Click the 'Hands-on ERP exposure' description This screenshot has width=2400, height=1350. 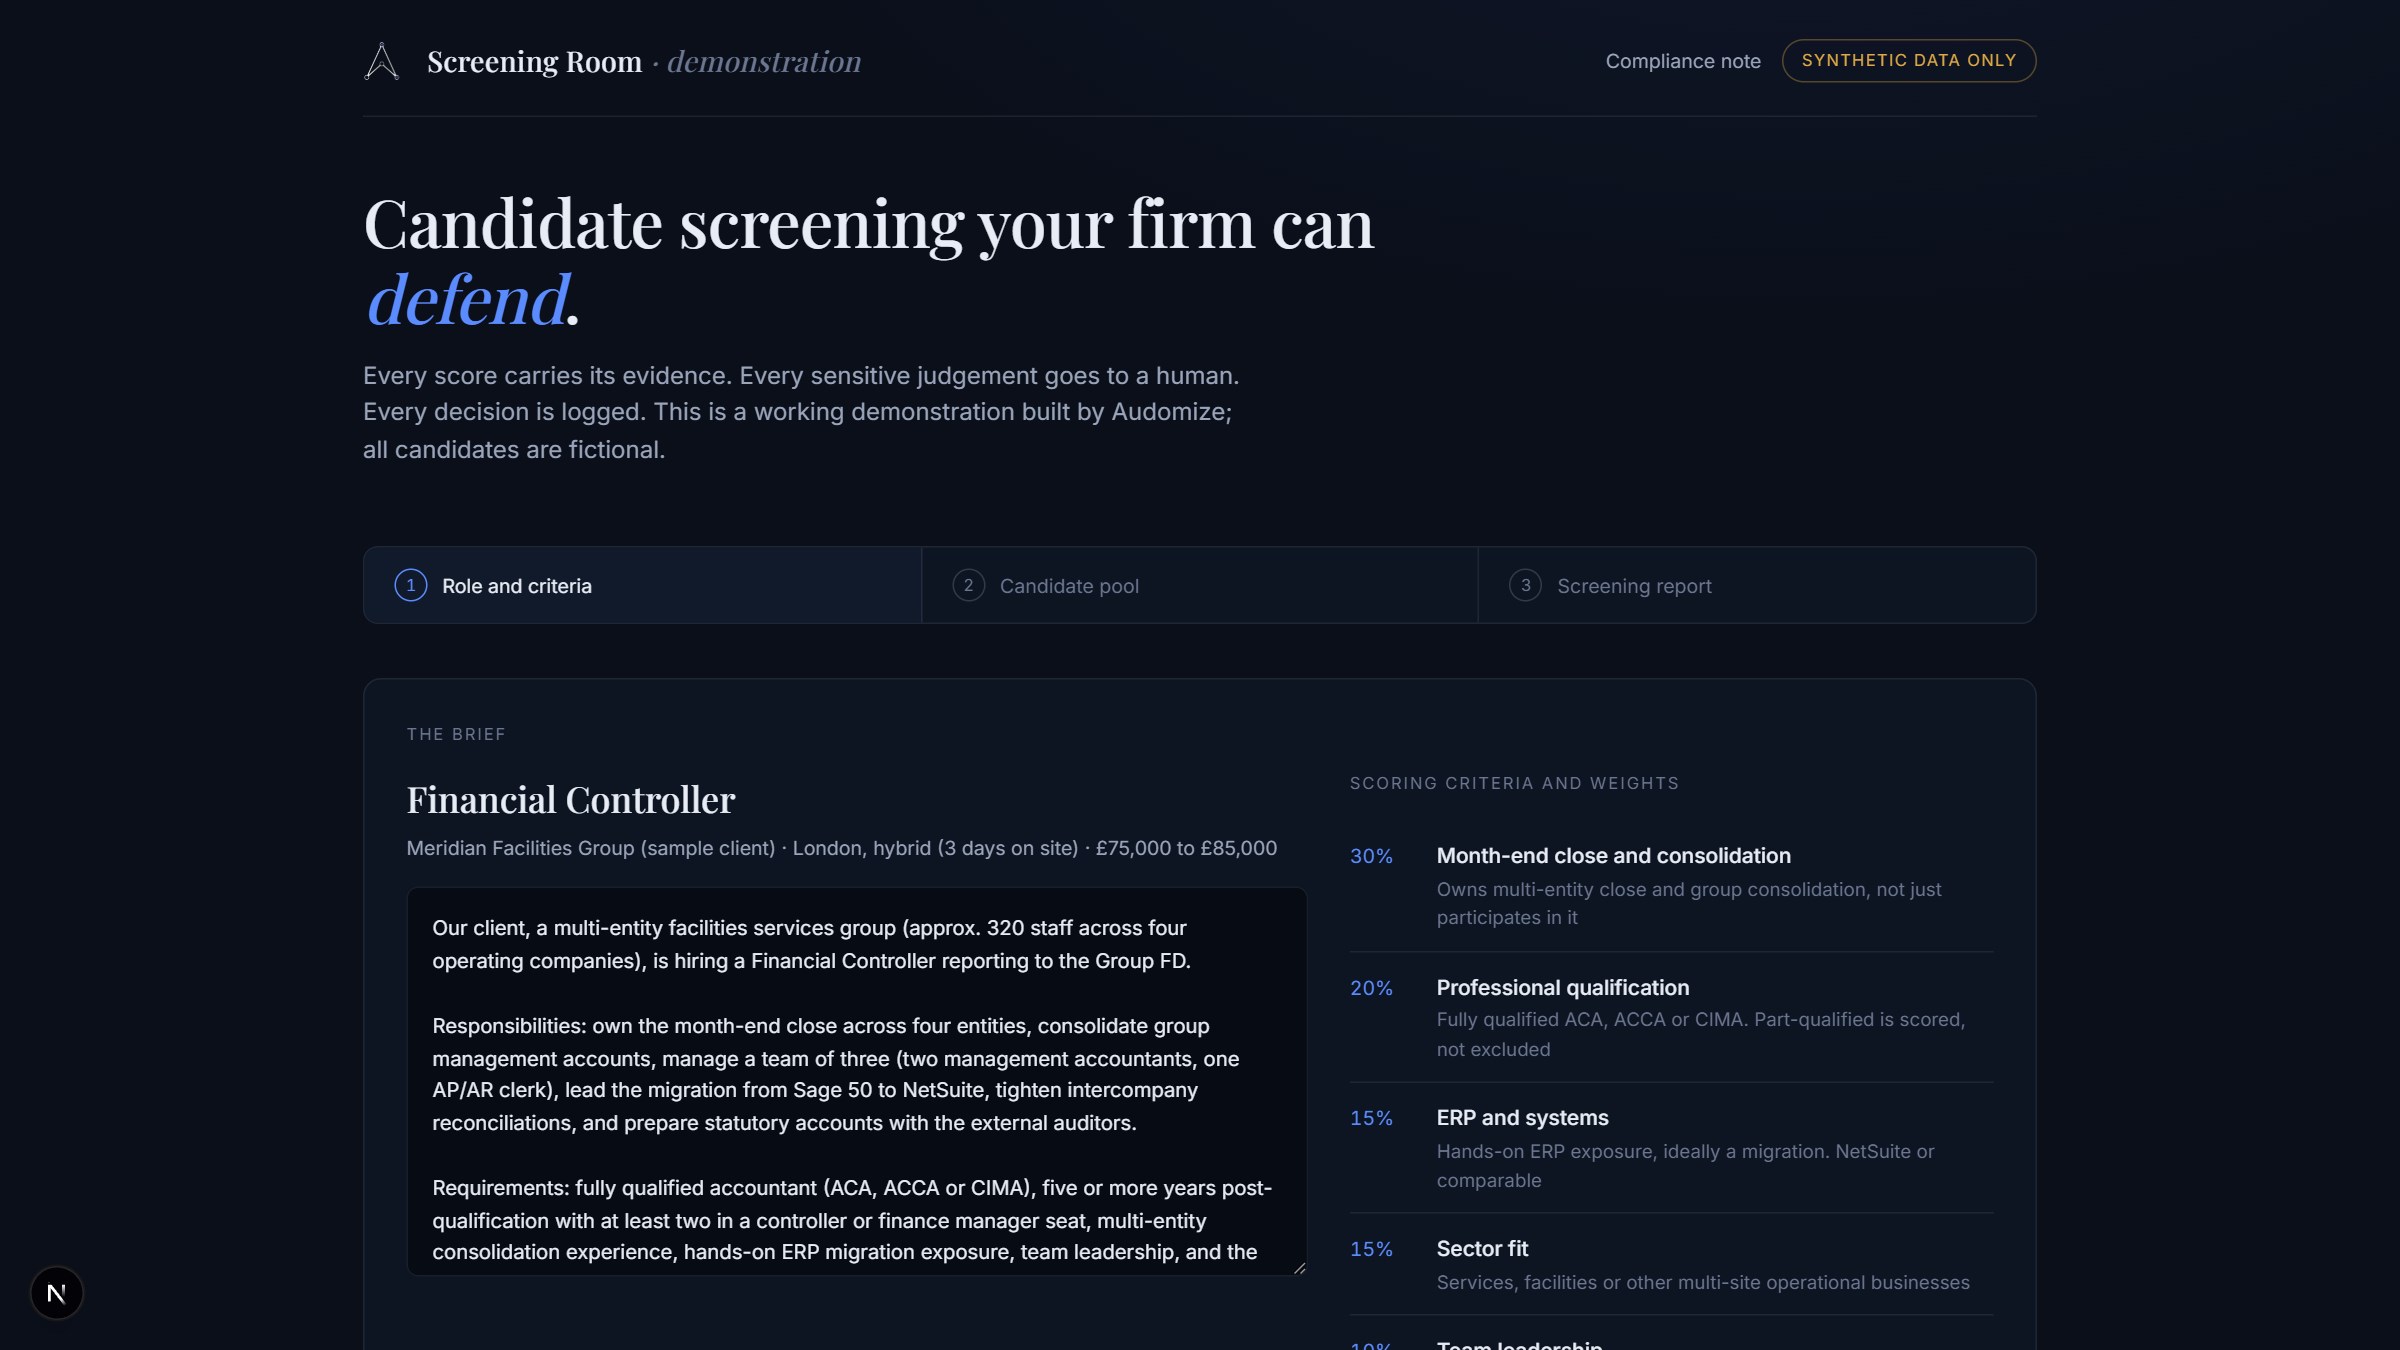pos(1685,1165)
